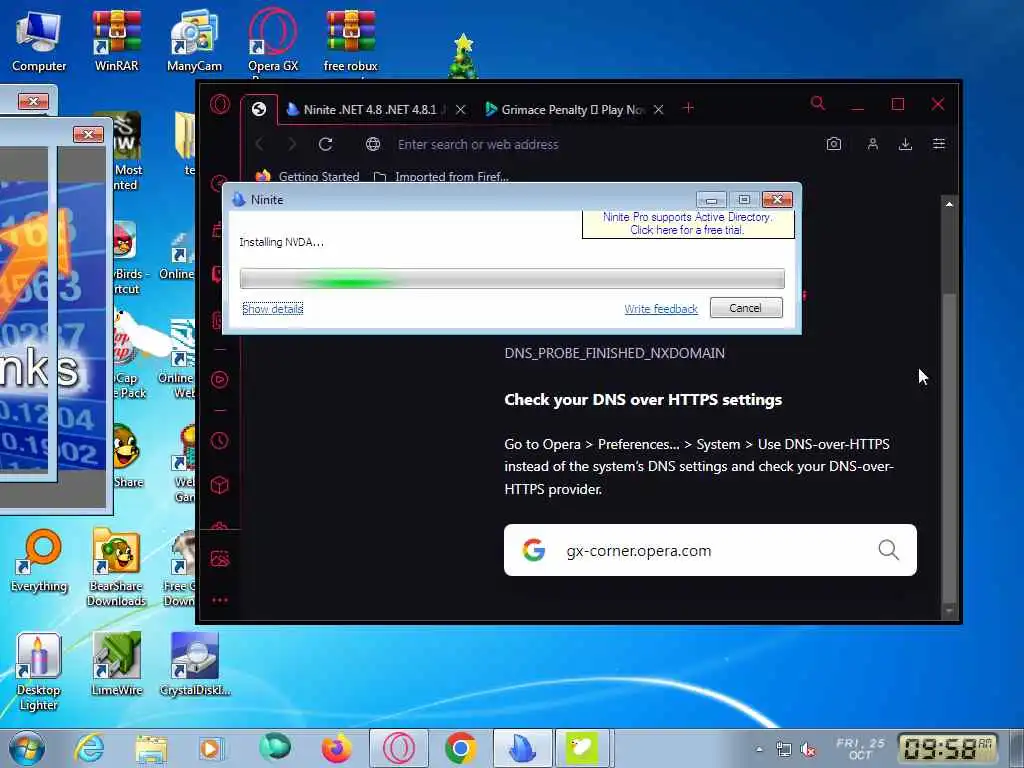Switch to the Ninite .NET 4.8 tab
This screenshot has width=1024, height=768.
point(369,110)
